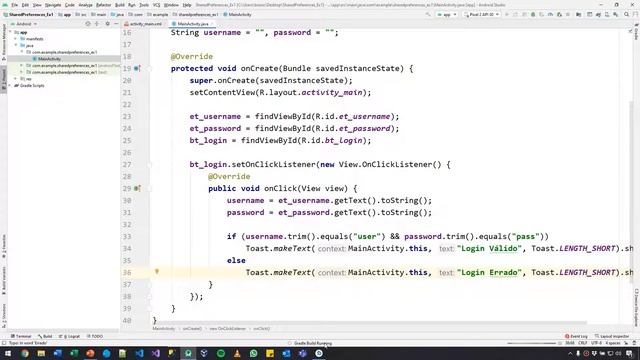Collapse the app module tree node
The height and width of the screenshot is (360, 640).
click(10, 32)
